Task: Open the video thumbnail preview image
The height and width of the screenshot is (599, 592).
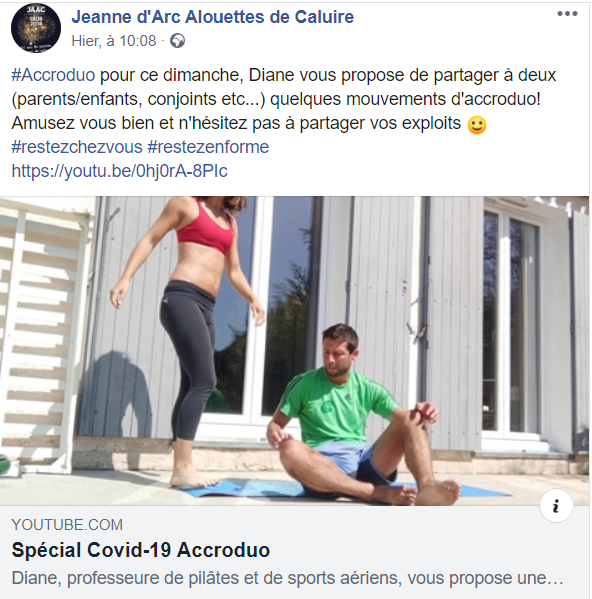Action: 294,351
